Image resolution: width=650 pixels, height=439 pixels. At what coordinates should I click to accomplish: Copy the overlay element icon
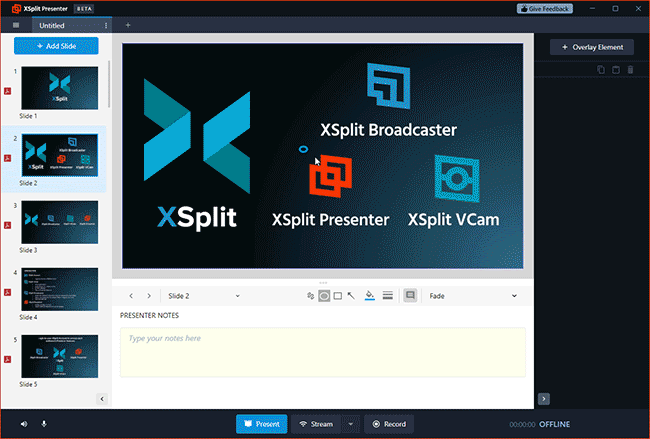click(601, 70)
